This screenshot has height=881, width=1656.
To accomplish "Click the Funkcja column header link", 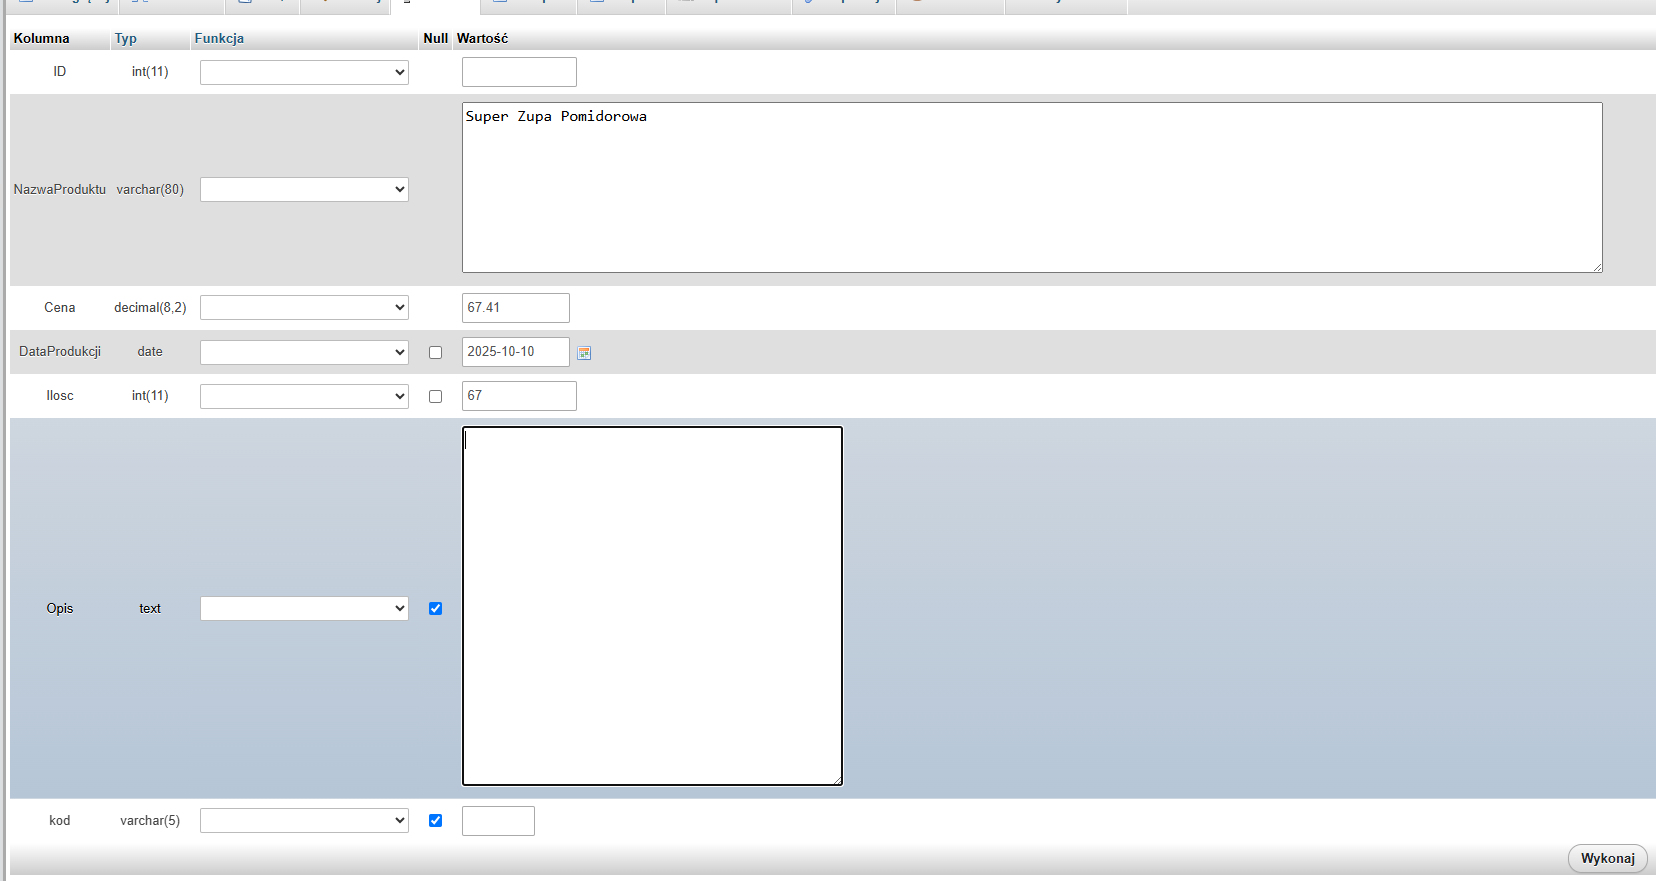I will pyautogui.click(x=219, y=38).
